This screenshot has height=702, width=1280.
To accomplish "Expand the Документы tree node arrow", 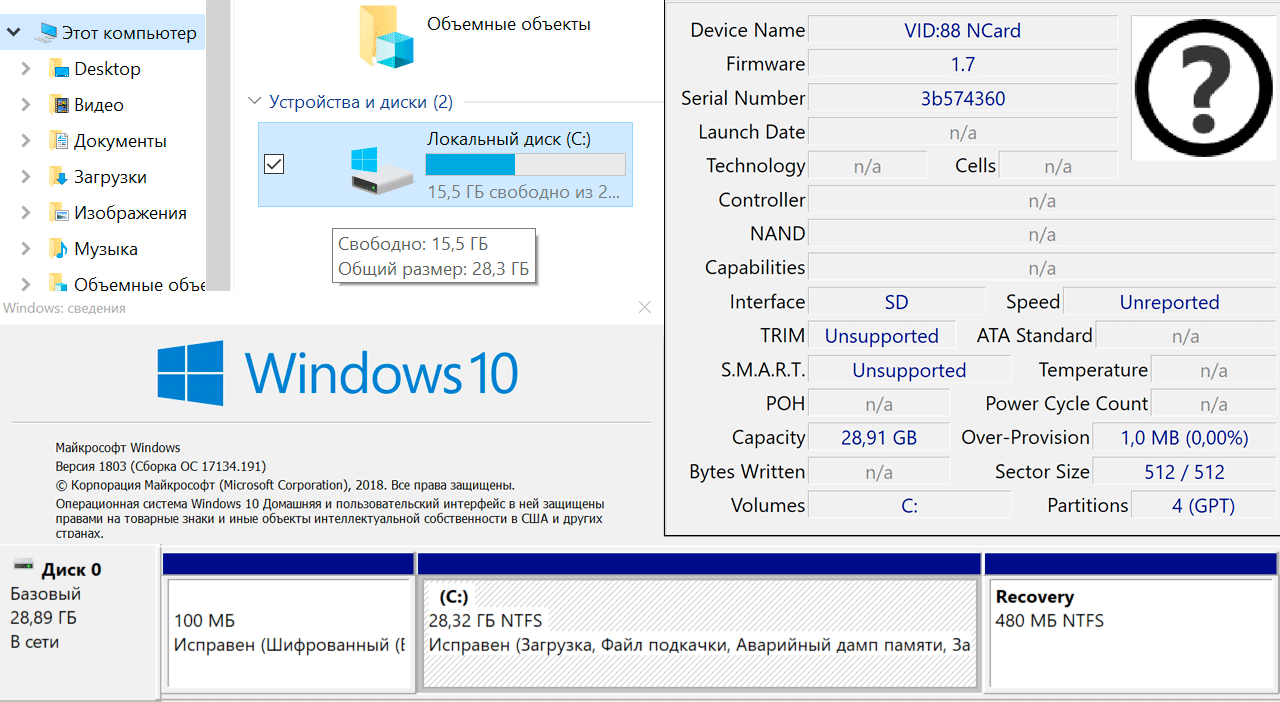I will click(x=27, y=141).
